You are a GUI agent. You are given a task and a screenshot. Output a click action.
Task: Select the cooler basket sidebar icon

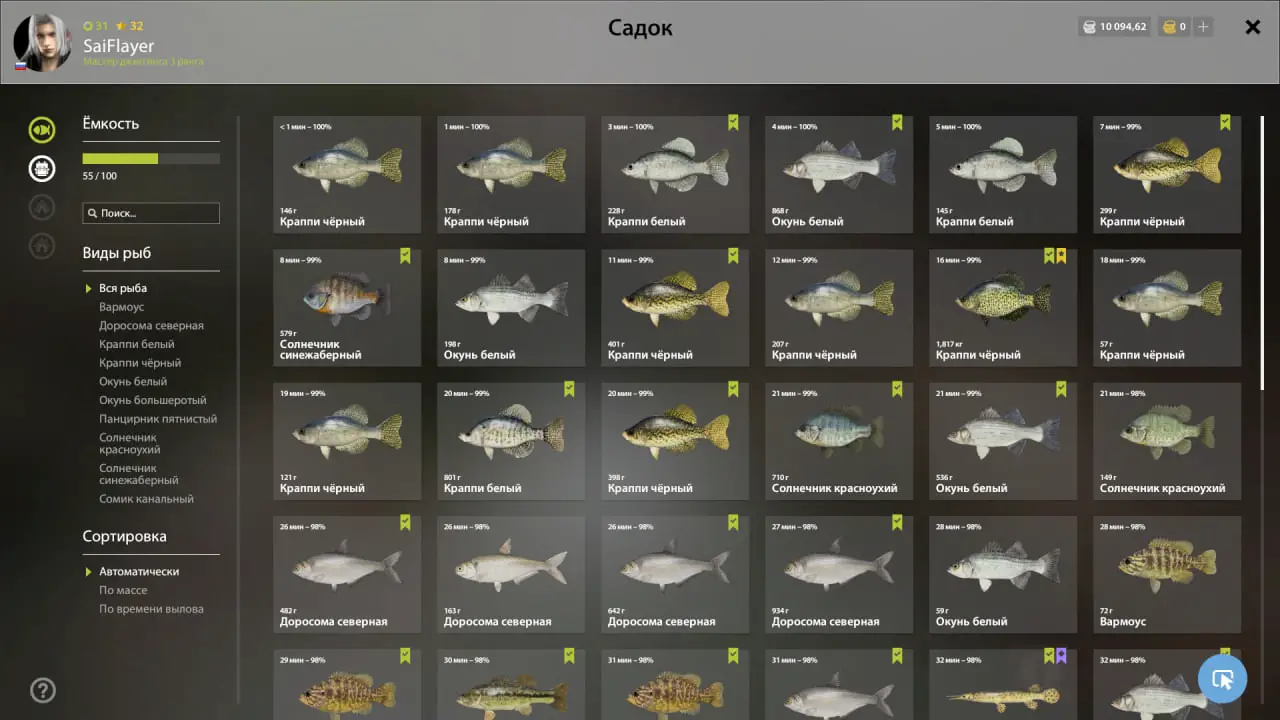coord(42,168)
